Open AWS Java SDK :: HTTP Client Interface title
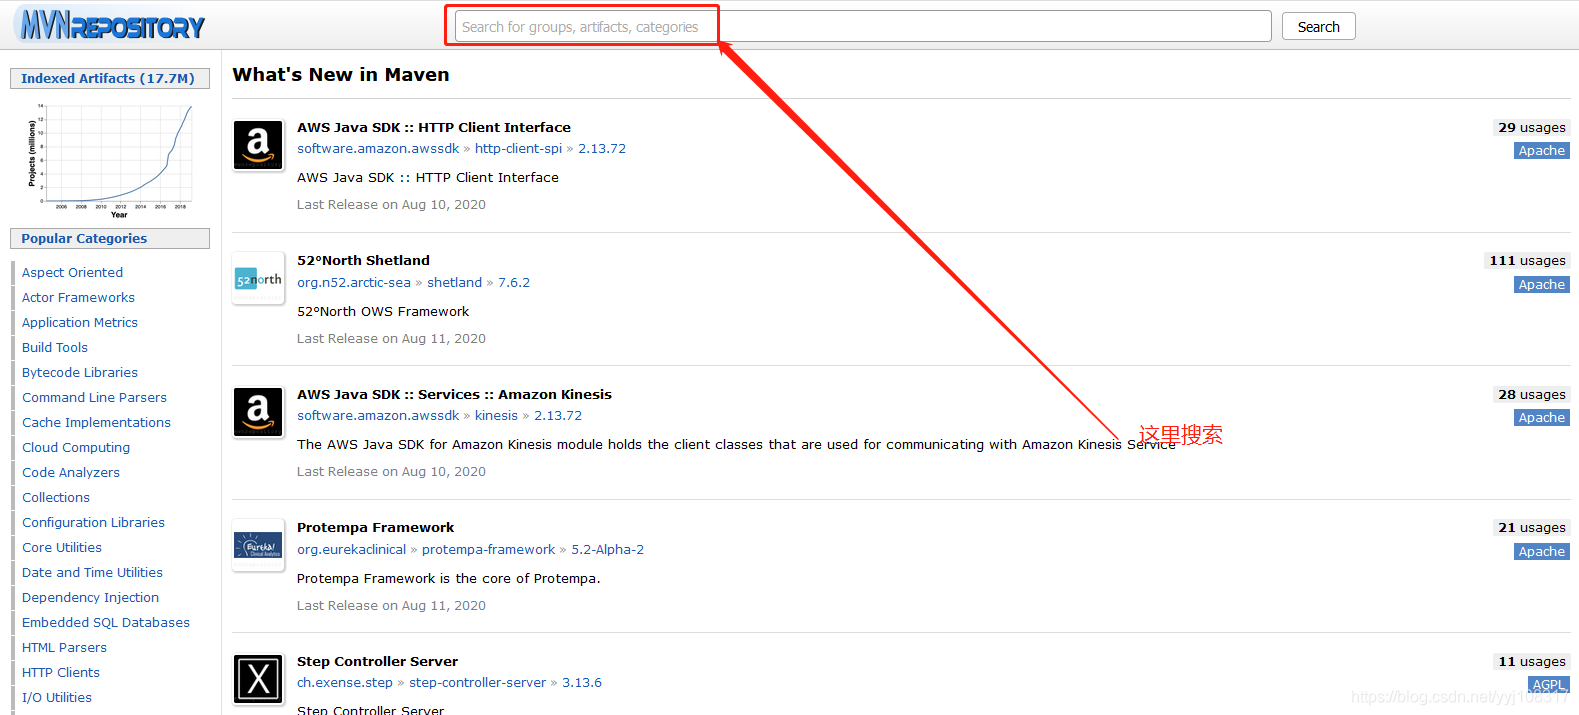The width and height of the screenshot is (1579, 715). point(434,127)
